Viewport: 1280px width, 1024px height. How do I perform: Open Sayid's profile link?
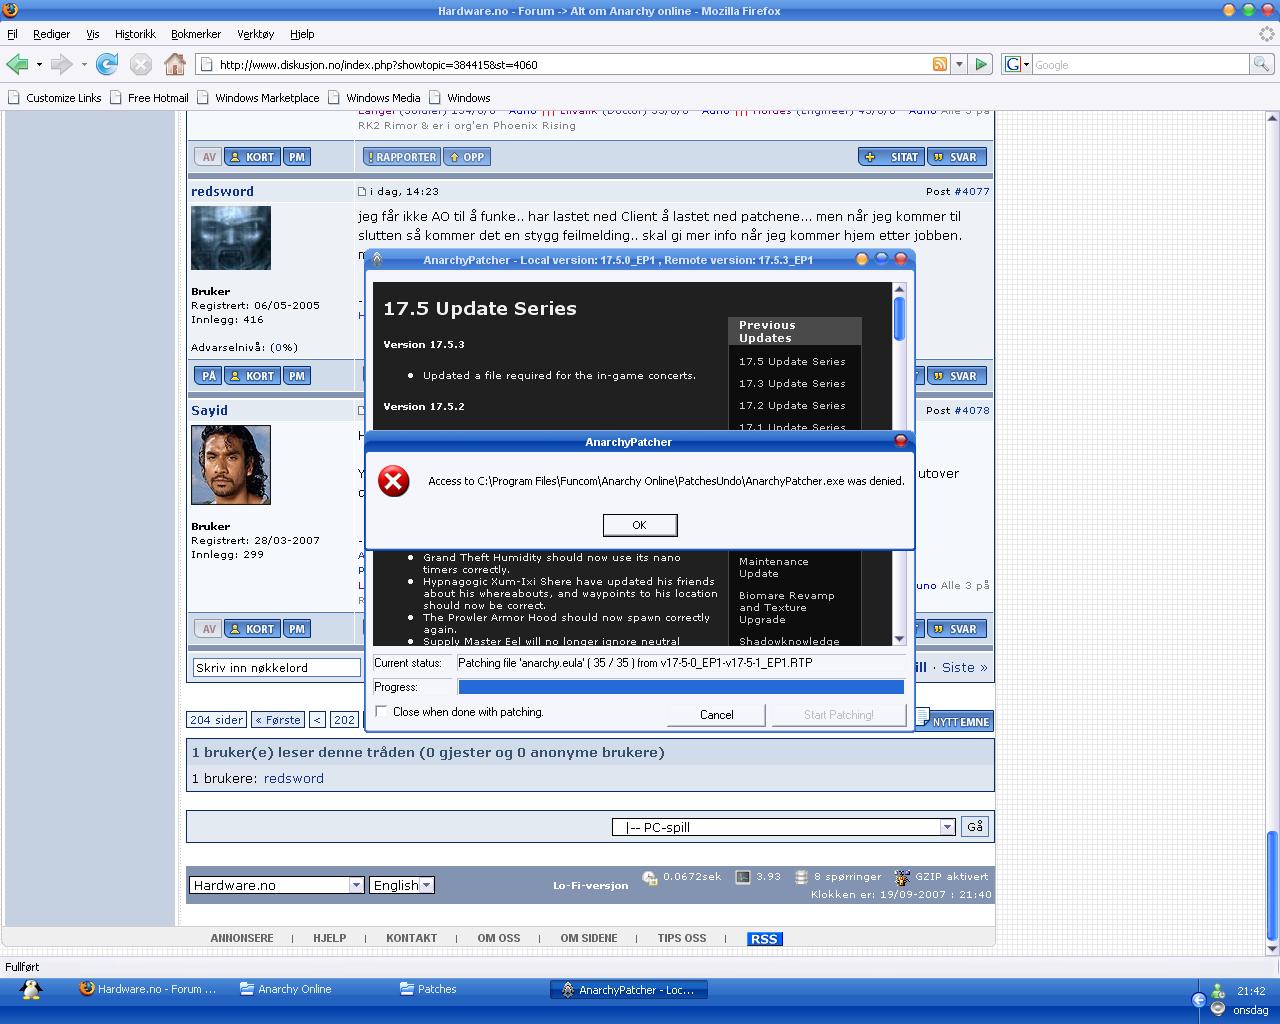point(210,410)
